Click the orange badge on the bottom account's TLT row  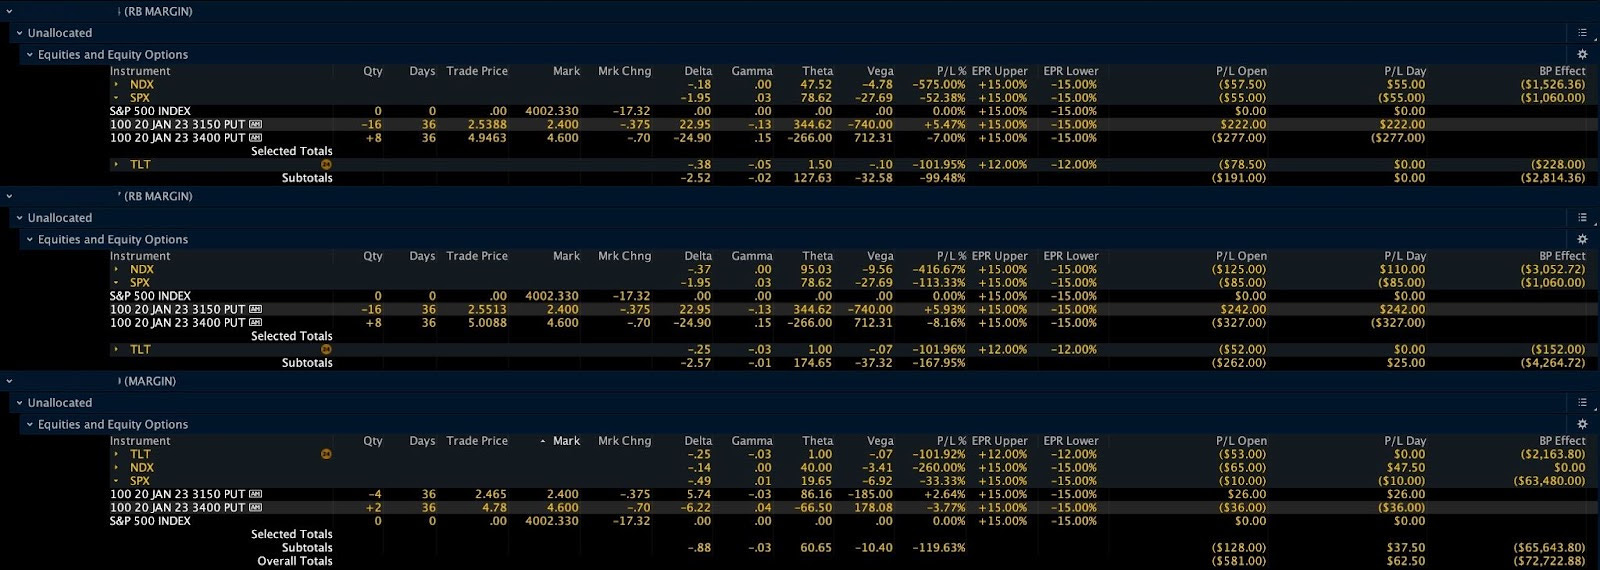pyautogui.click(x=326, y=455)
